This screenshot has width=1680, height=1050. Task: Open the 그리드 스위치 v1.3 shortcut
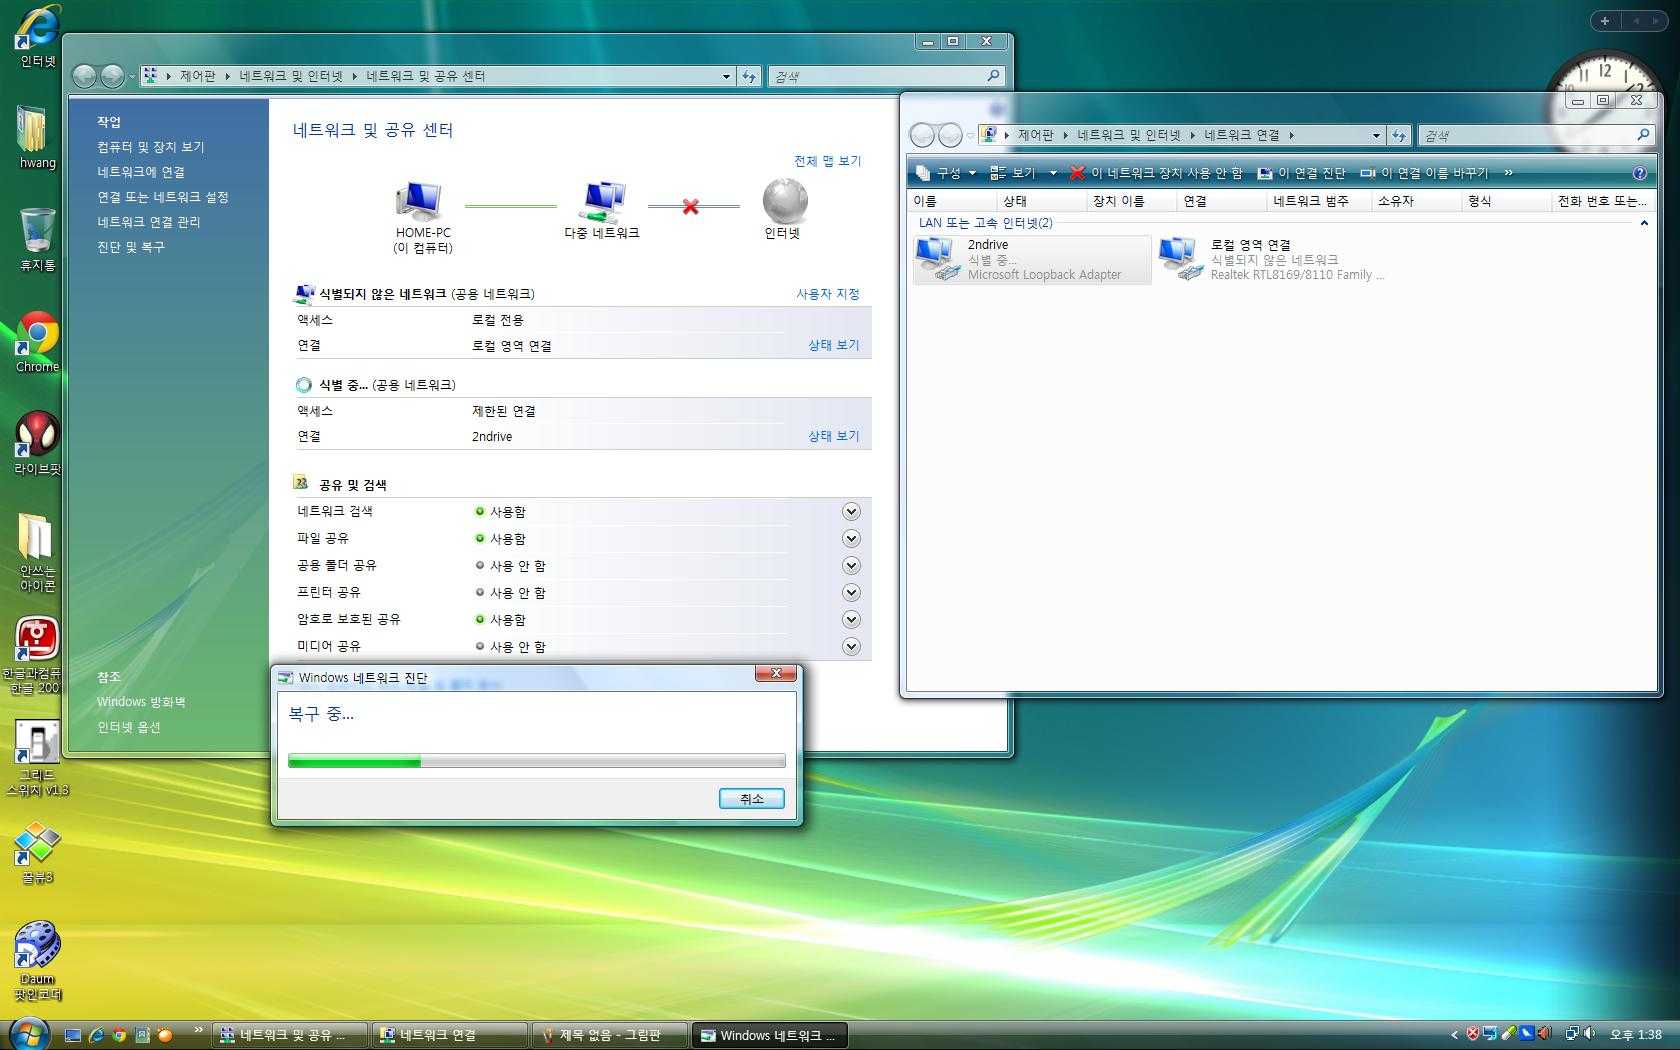click(37, 758)
